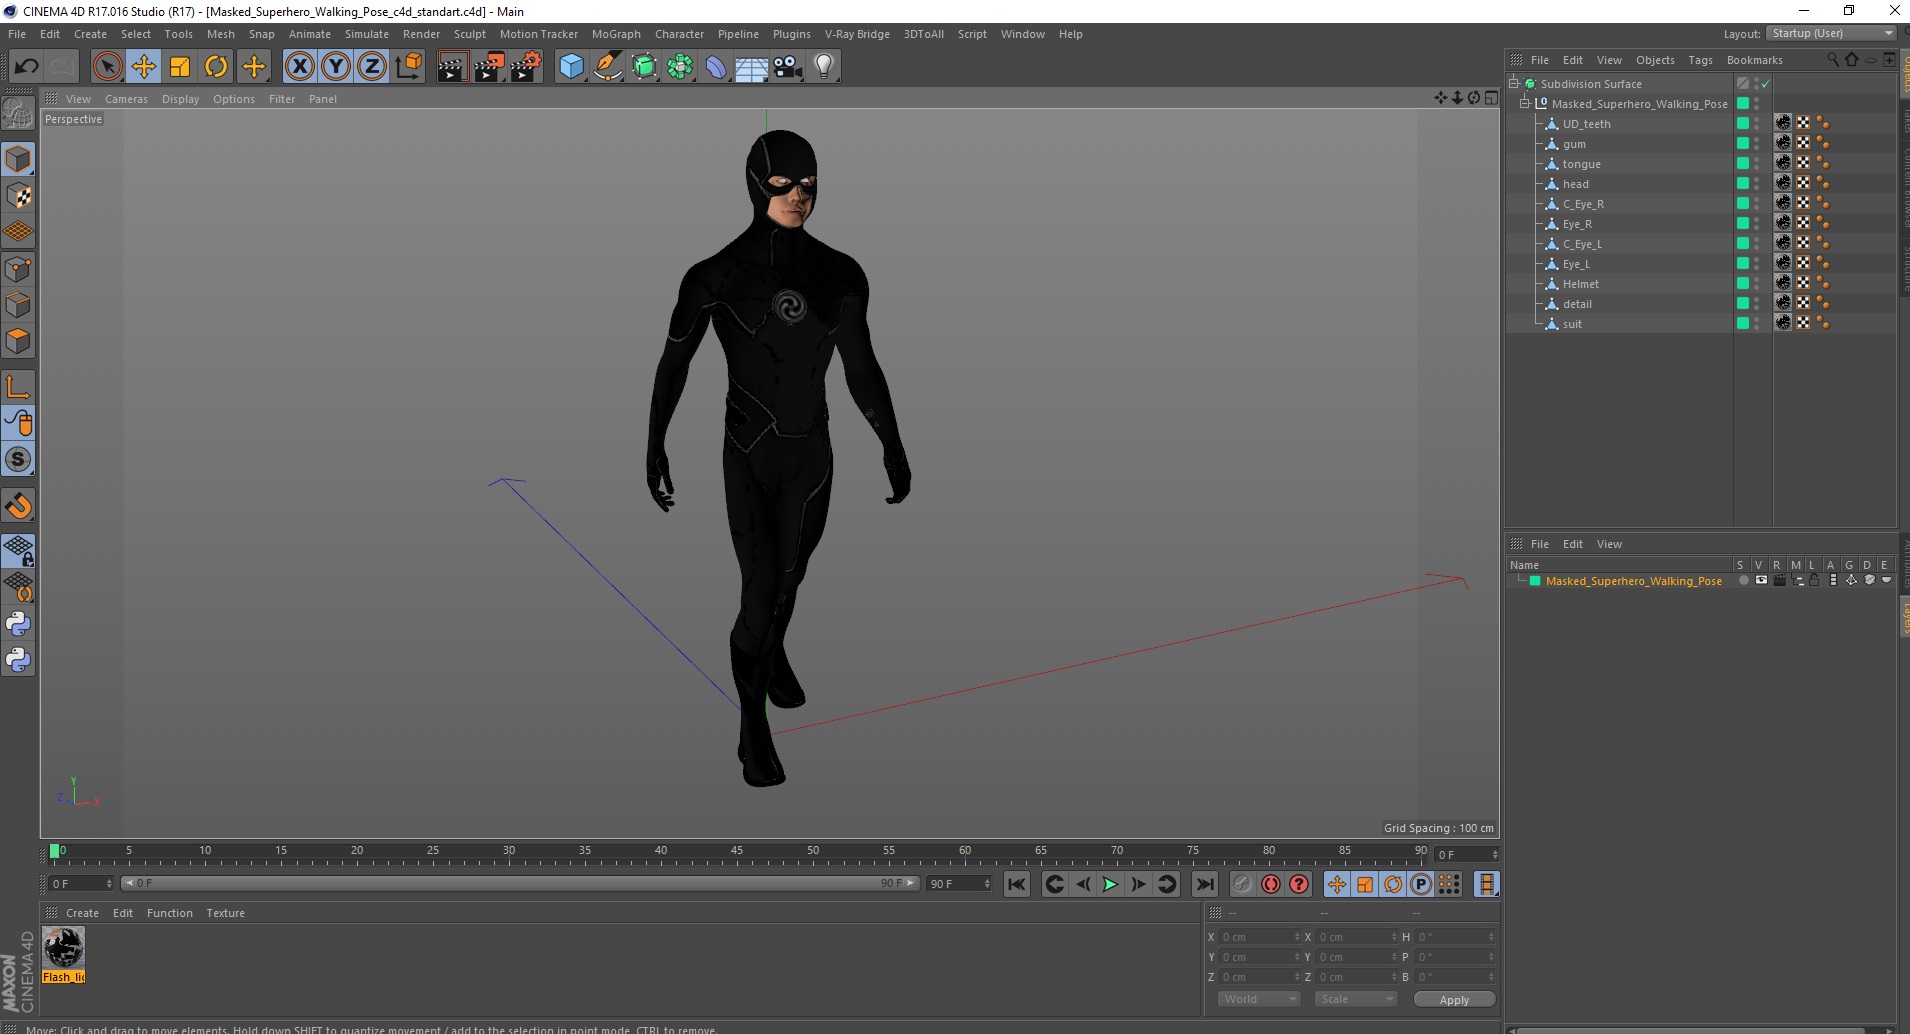The width and height of the screenshot is (1910, 1034).
Task: Activate the Rotate tool
Action: [x=216, y=67]
